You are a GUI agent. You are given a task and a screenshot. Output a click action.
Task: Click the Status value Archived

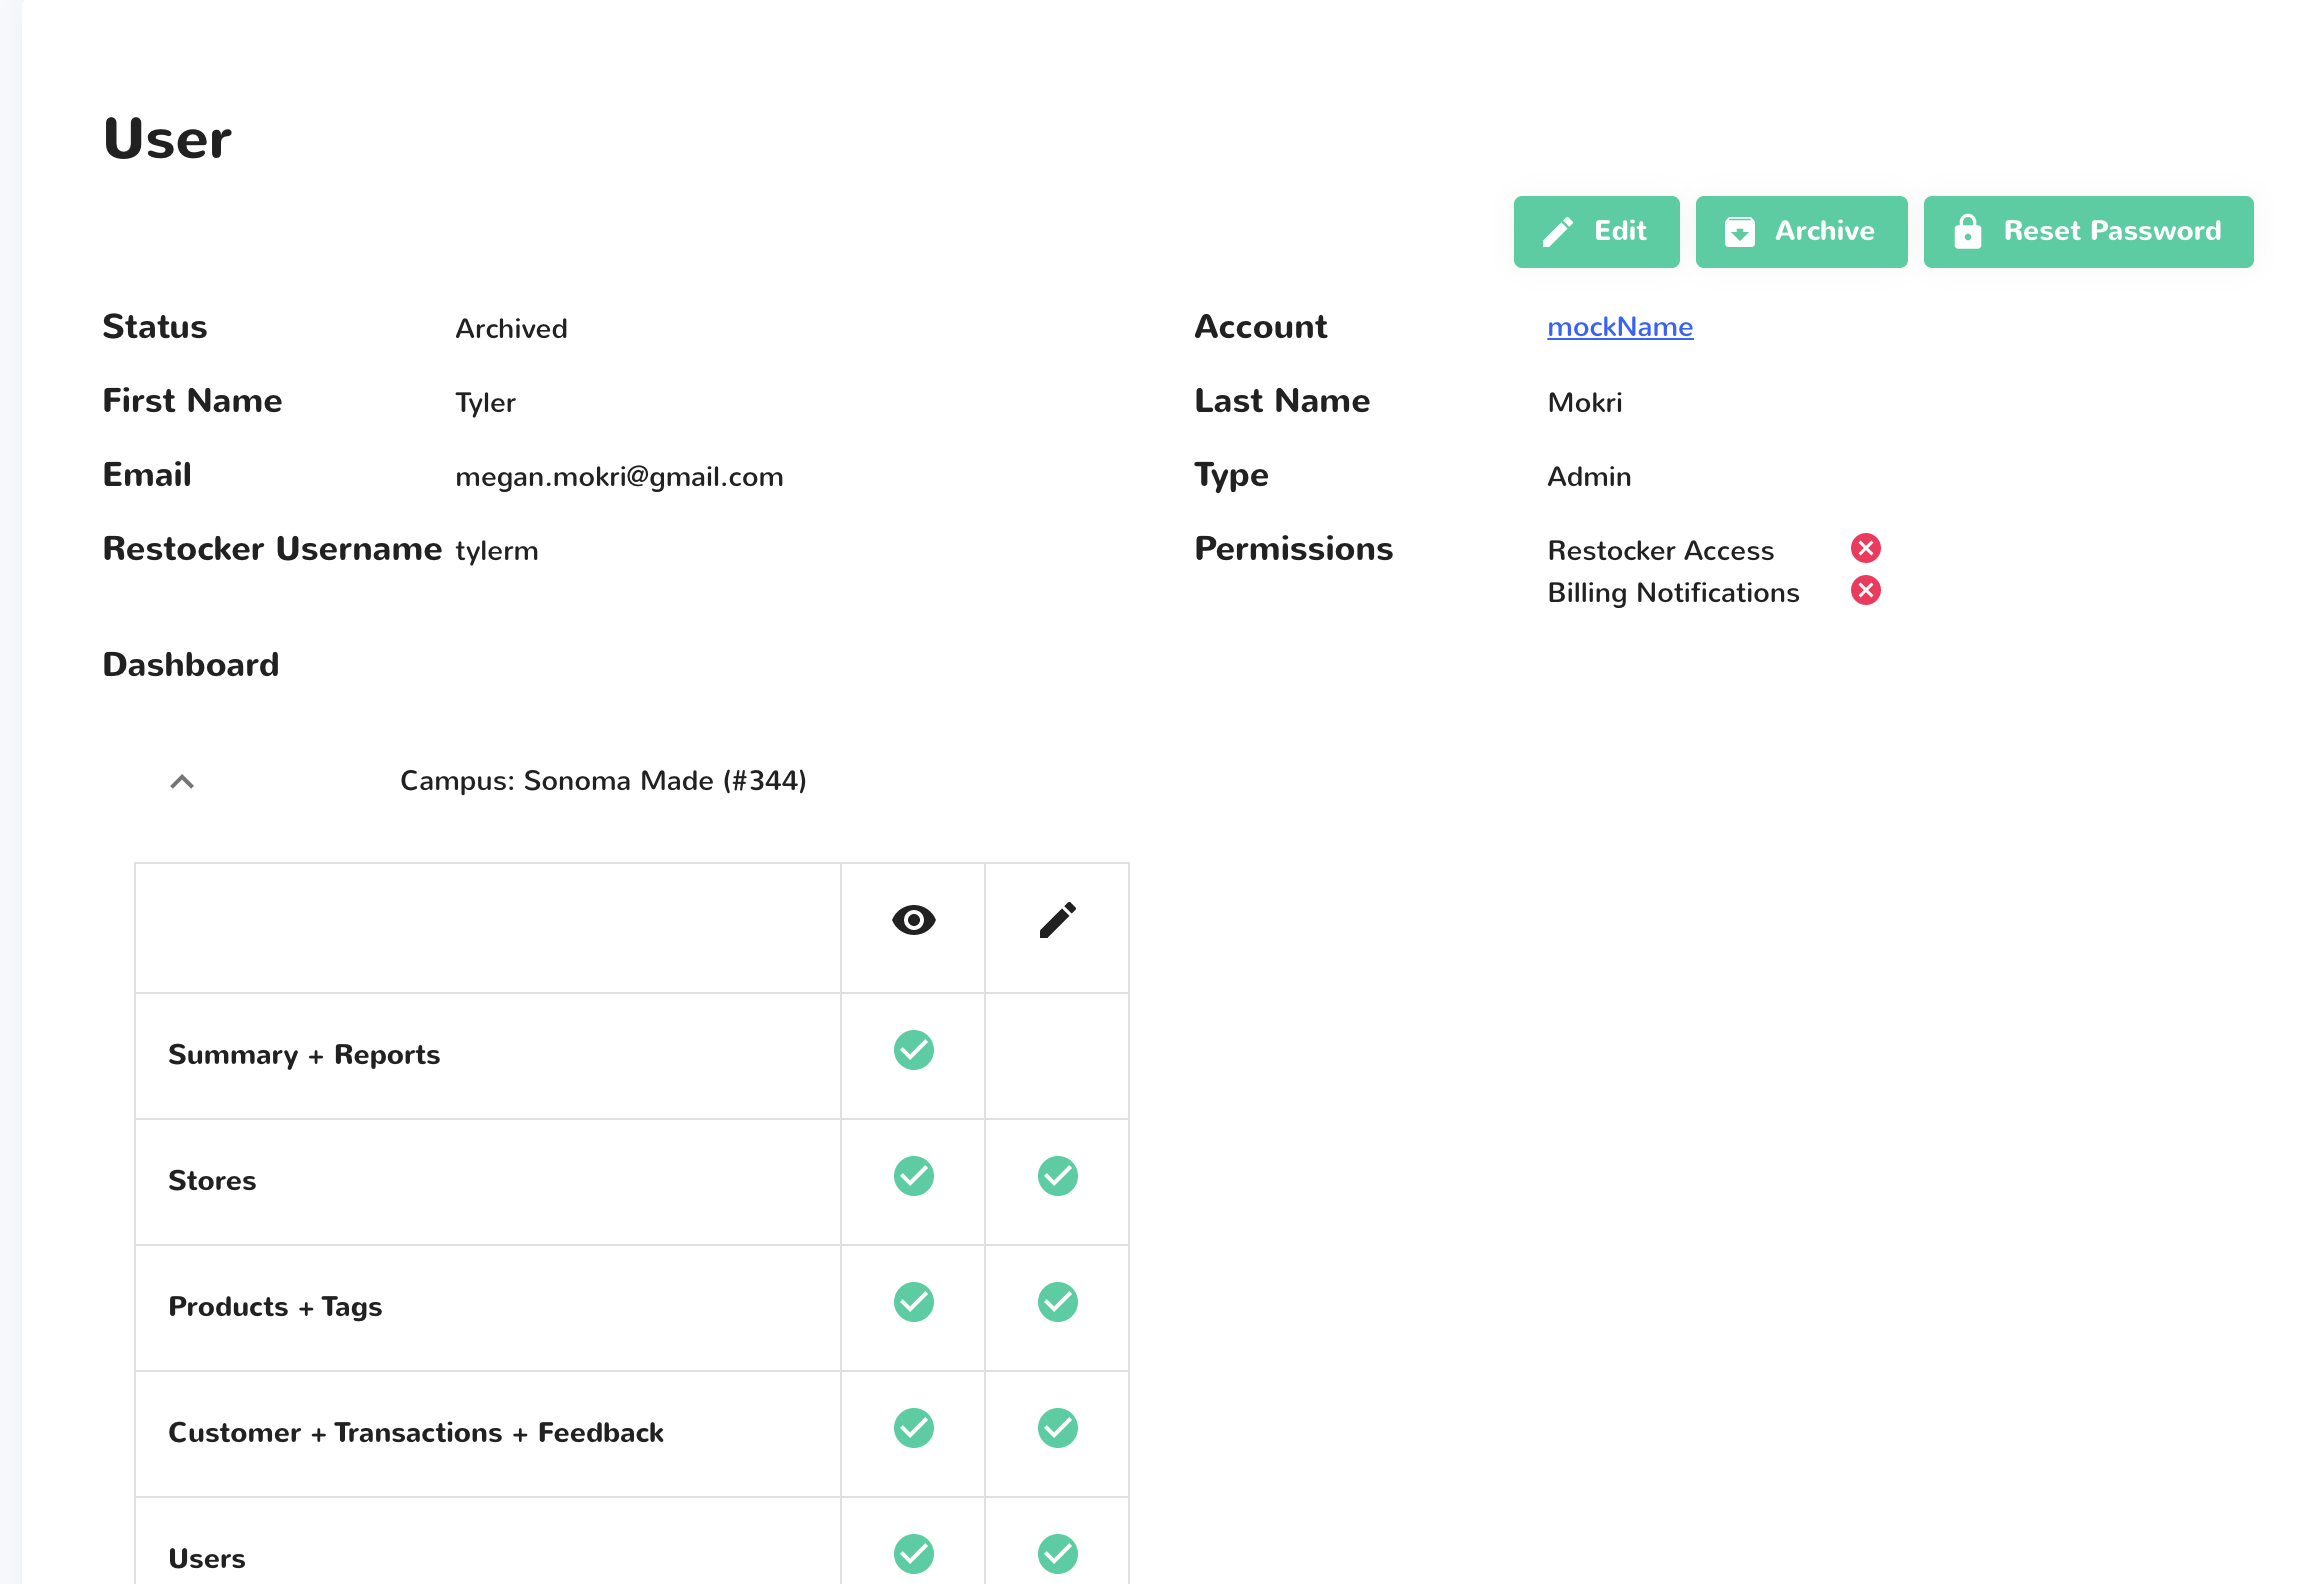(x=511, y=329)
